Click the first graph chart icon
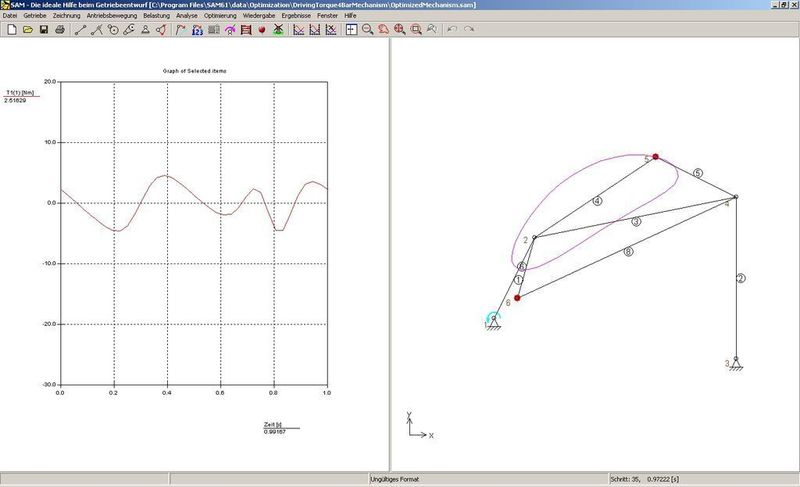This screenshot has height=487, width=800. [298, 30]
